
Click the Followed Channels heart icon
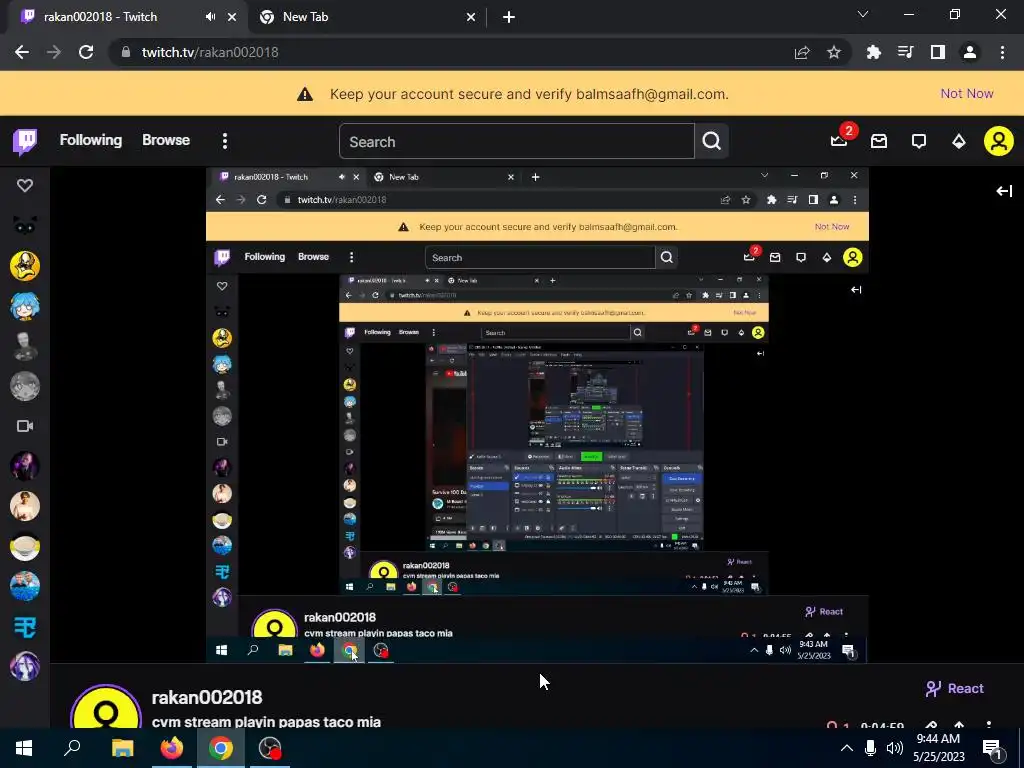(x=25, y=185)
